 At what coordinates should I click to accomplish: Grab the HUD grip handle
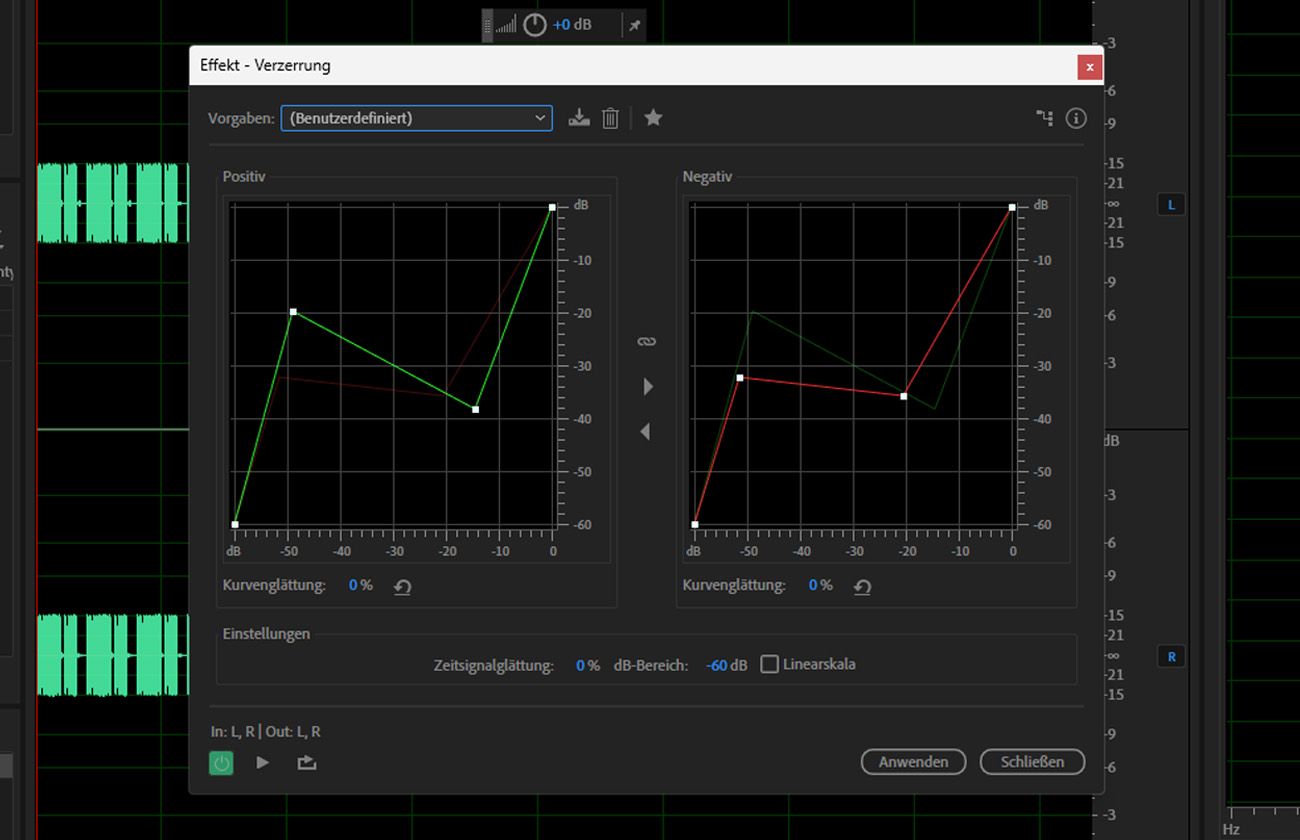coord(487,24)
